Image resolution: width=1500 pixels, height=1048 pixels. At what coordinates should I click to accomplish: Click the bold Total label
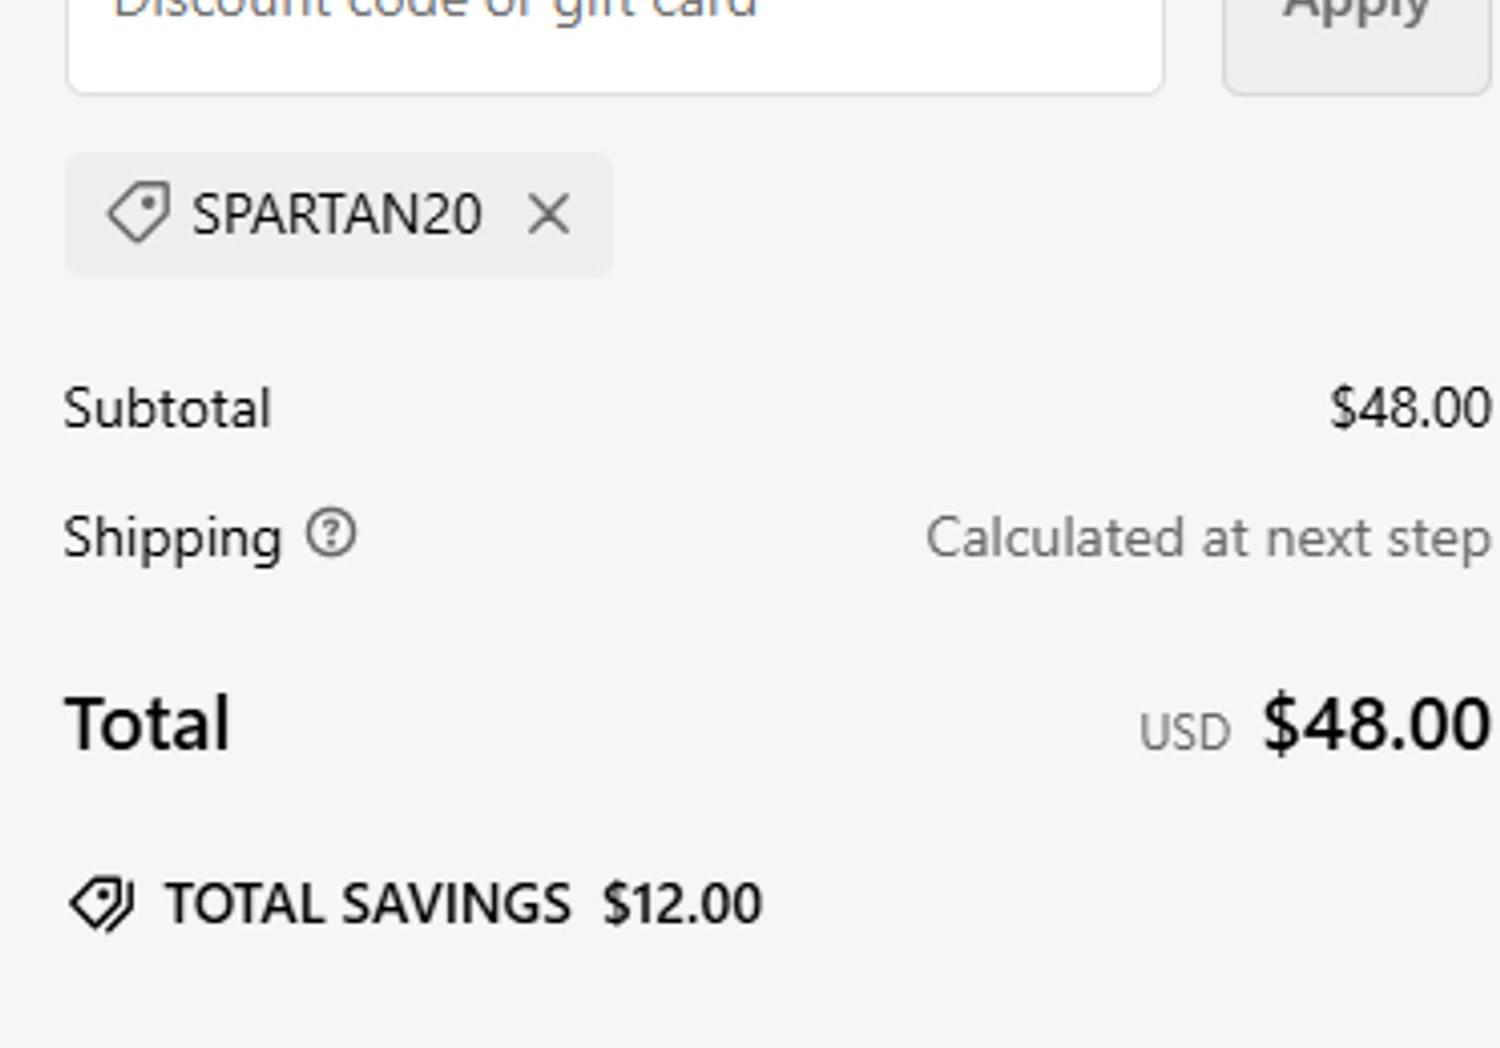point(148,723)
